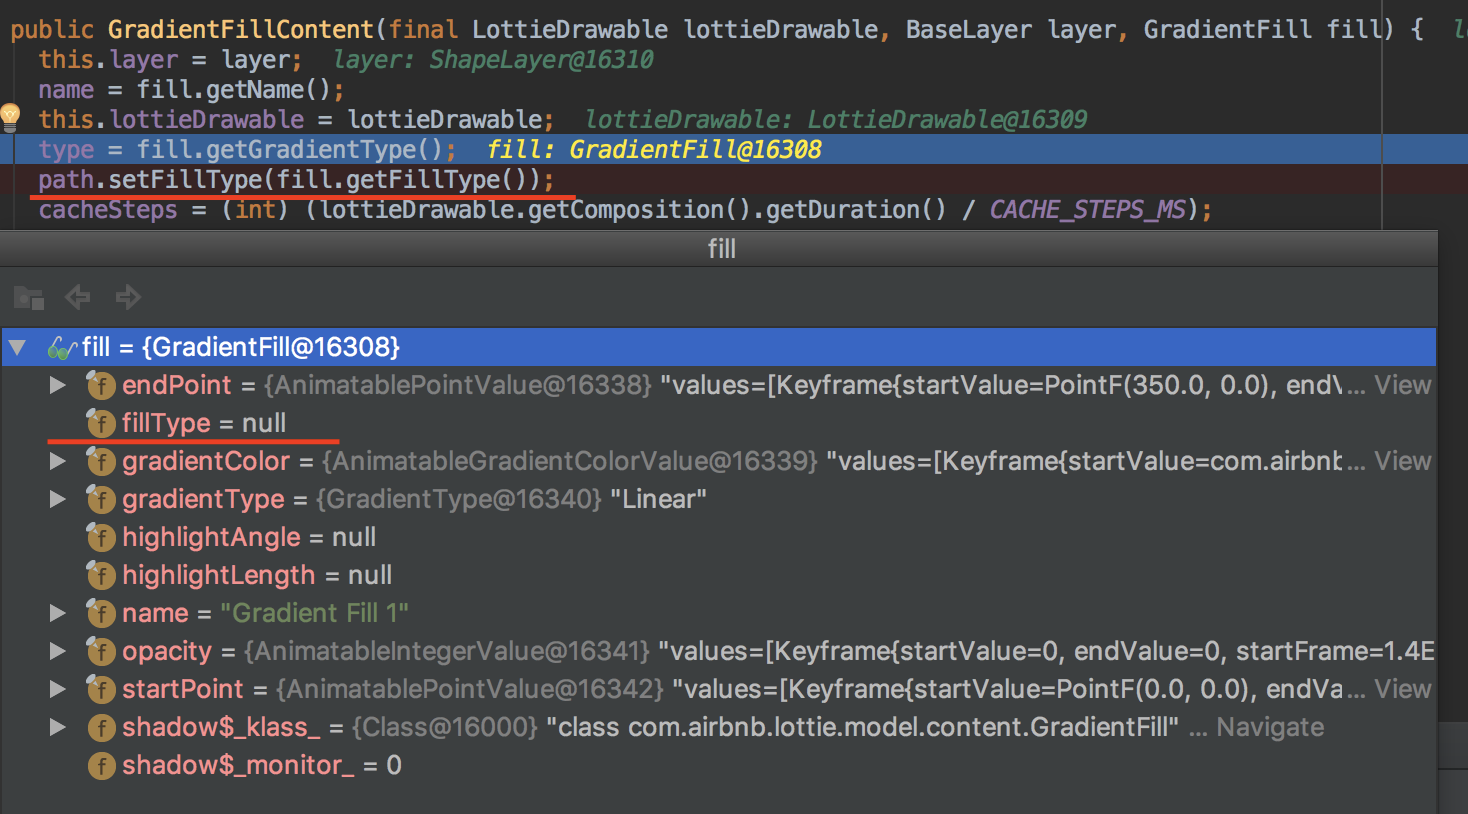Expand the opacity variable node
The width and height of the screenshot is (1468, 814).
pos(57,651)
